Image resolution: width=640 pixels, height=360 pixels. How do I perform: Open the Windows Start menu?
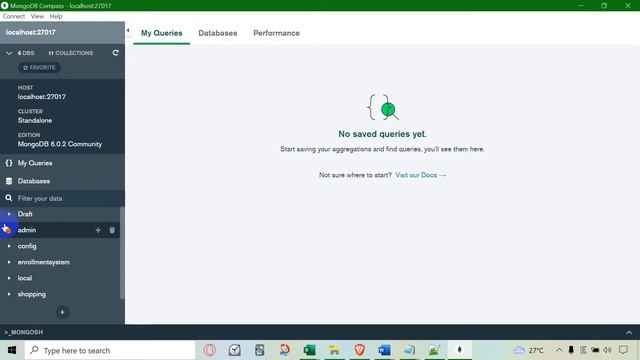click(x=11, y=350)
